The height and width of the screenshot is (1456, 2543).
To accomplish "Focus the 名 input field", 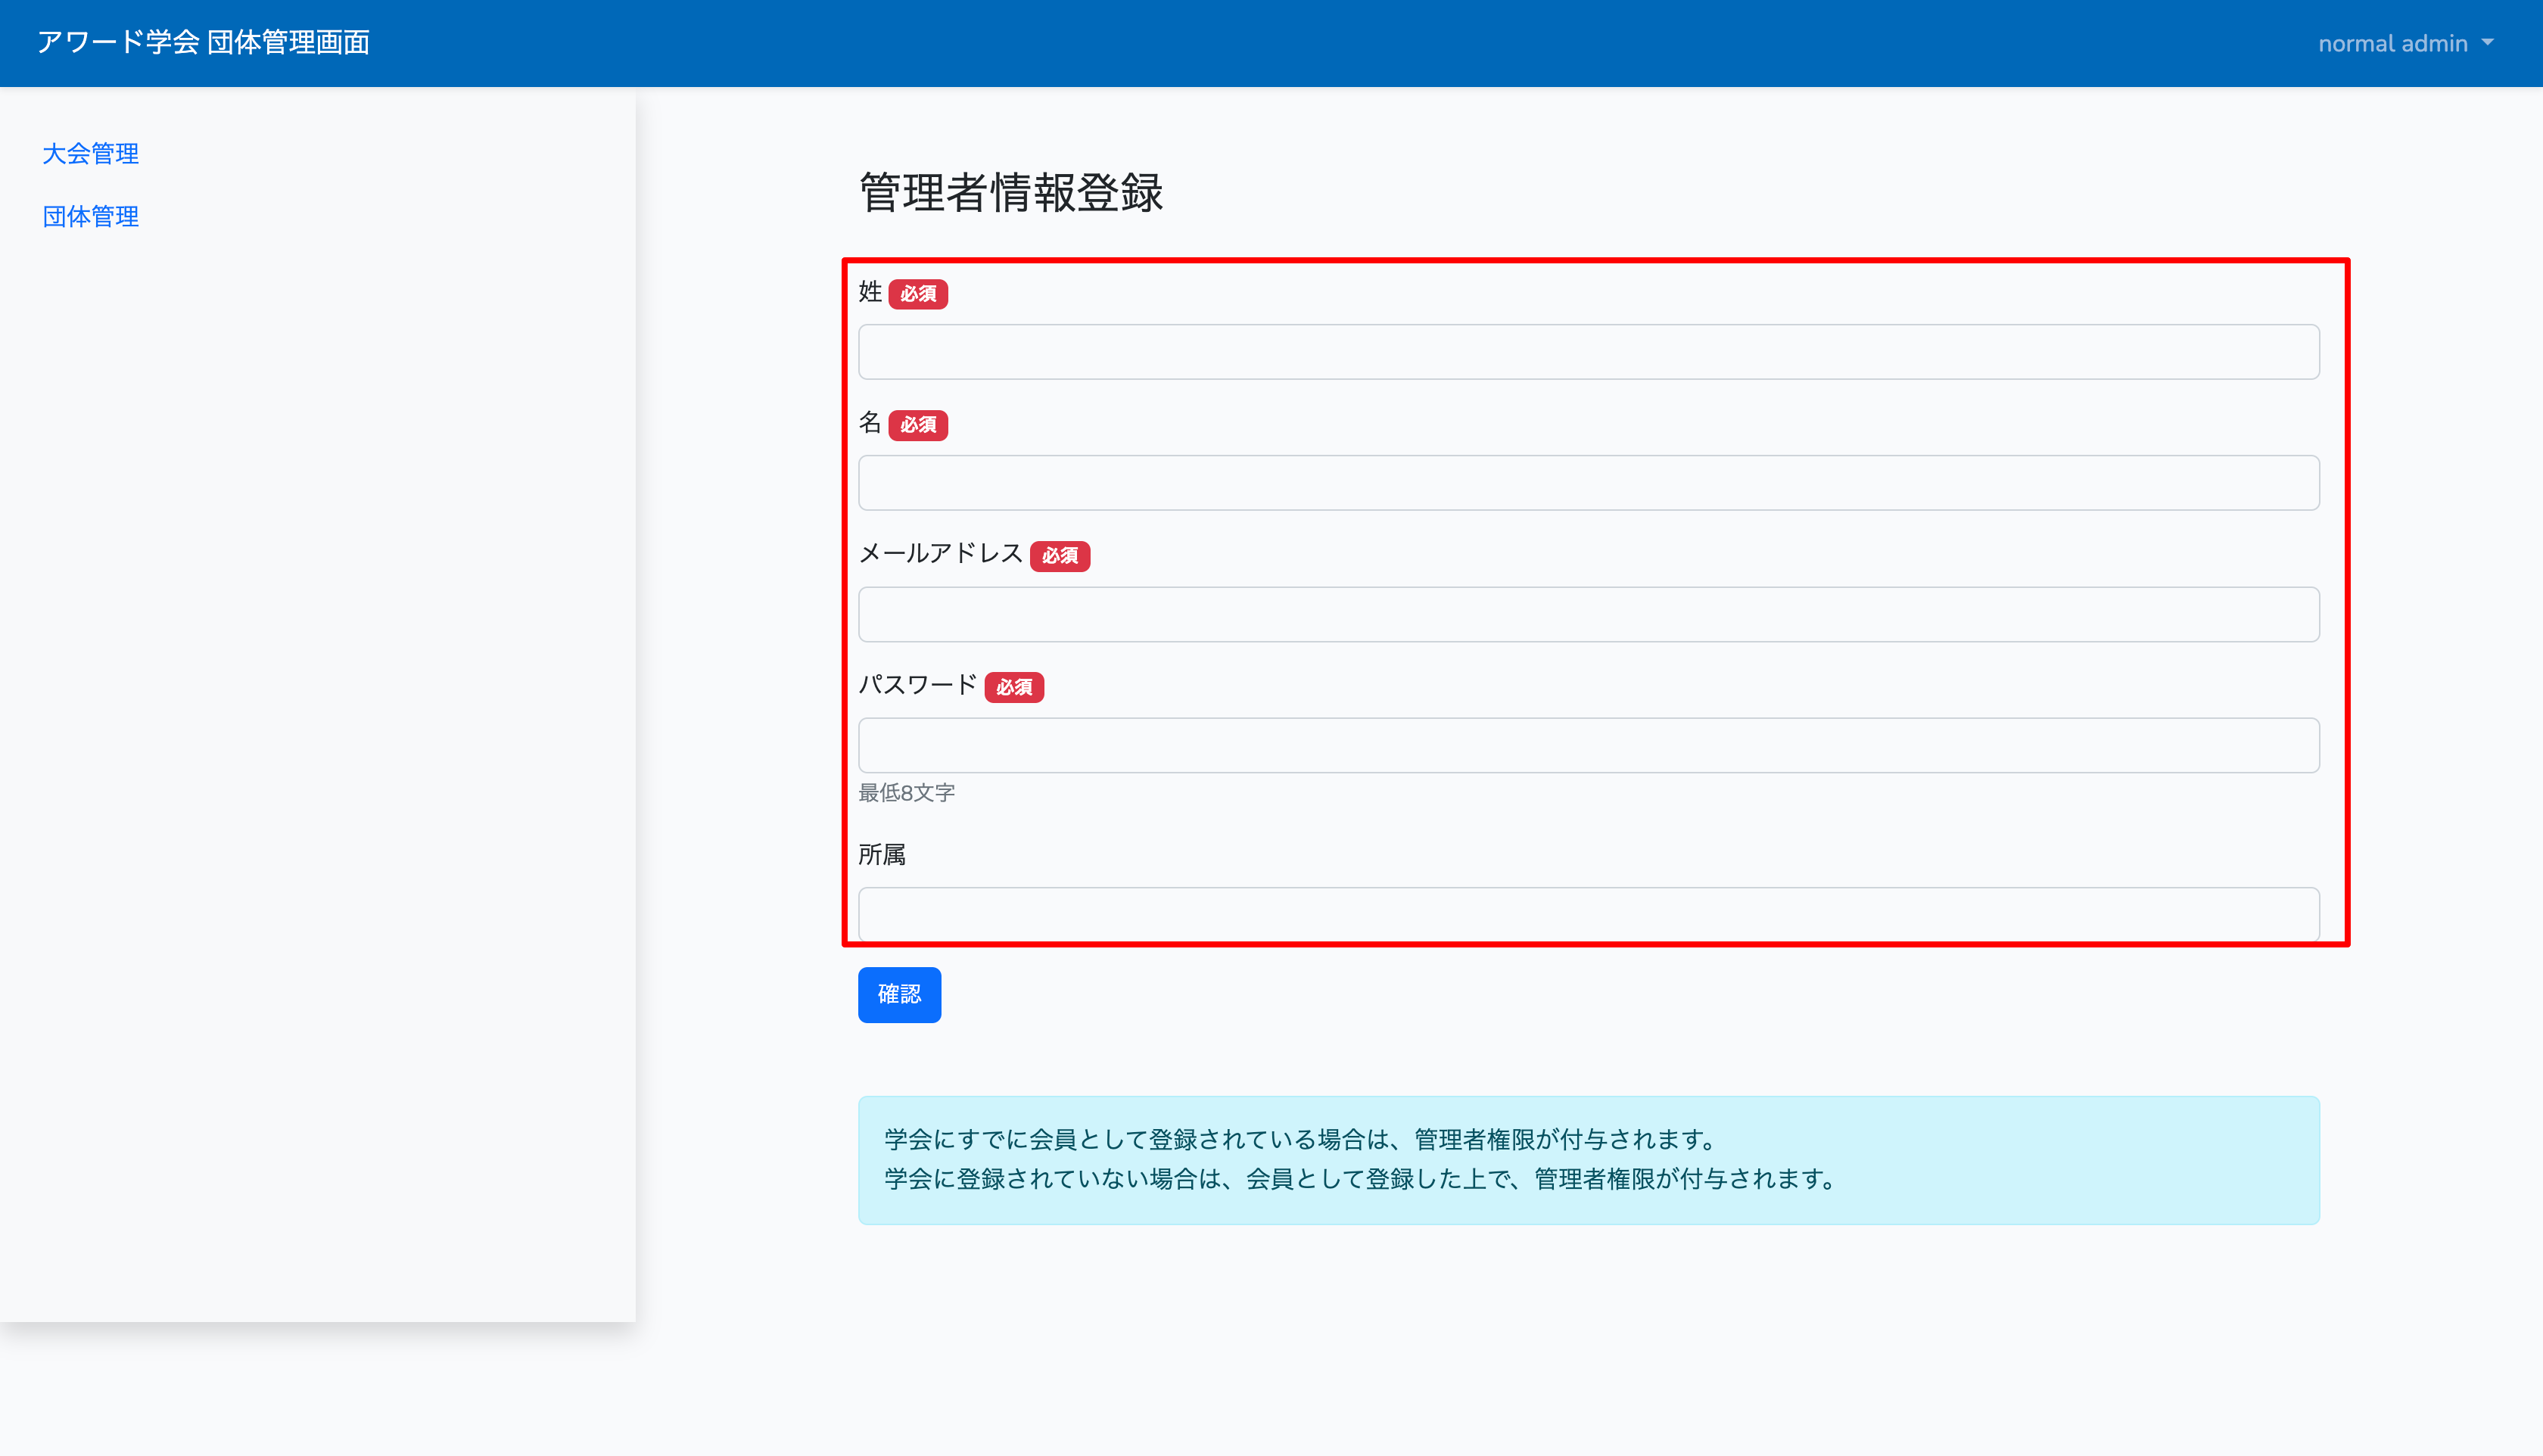I will click(x=1588, y=483).
